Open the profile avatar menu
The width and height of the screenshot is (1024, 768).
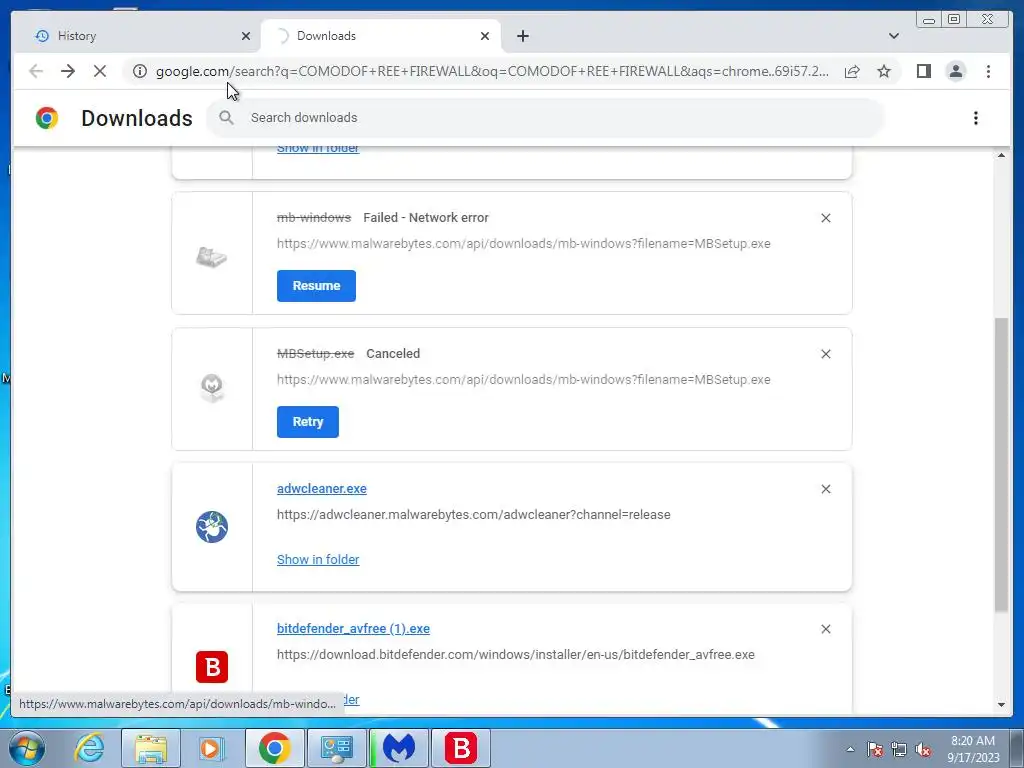click(955, 71)
